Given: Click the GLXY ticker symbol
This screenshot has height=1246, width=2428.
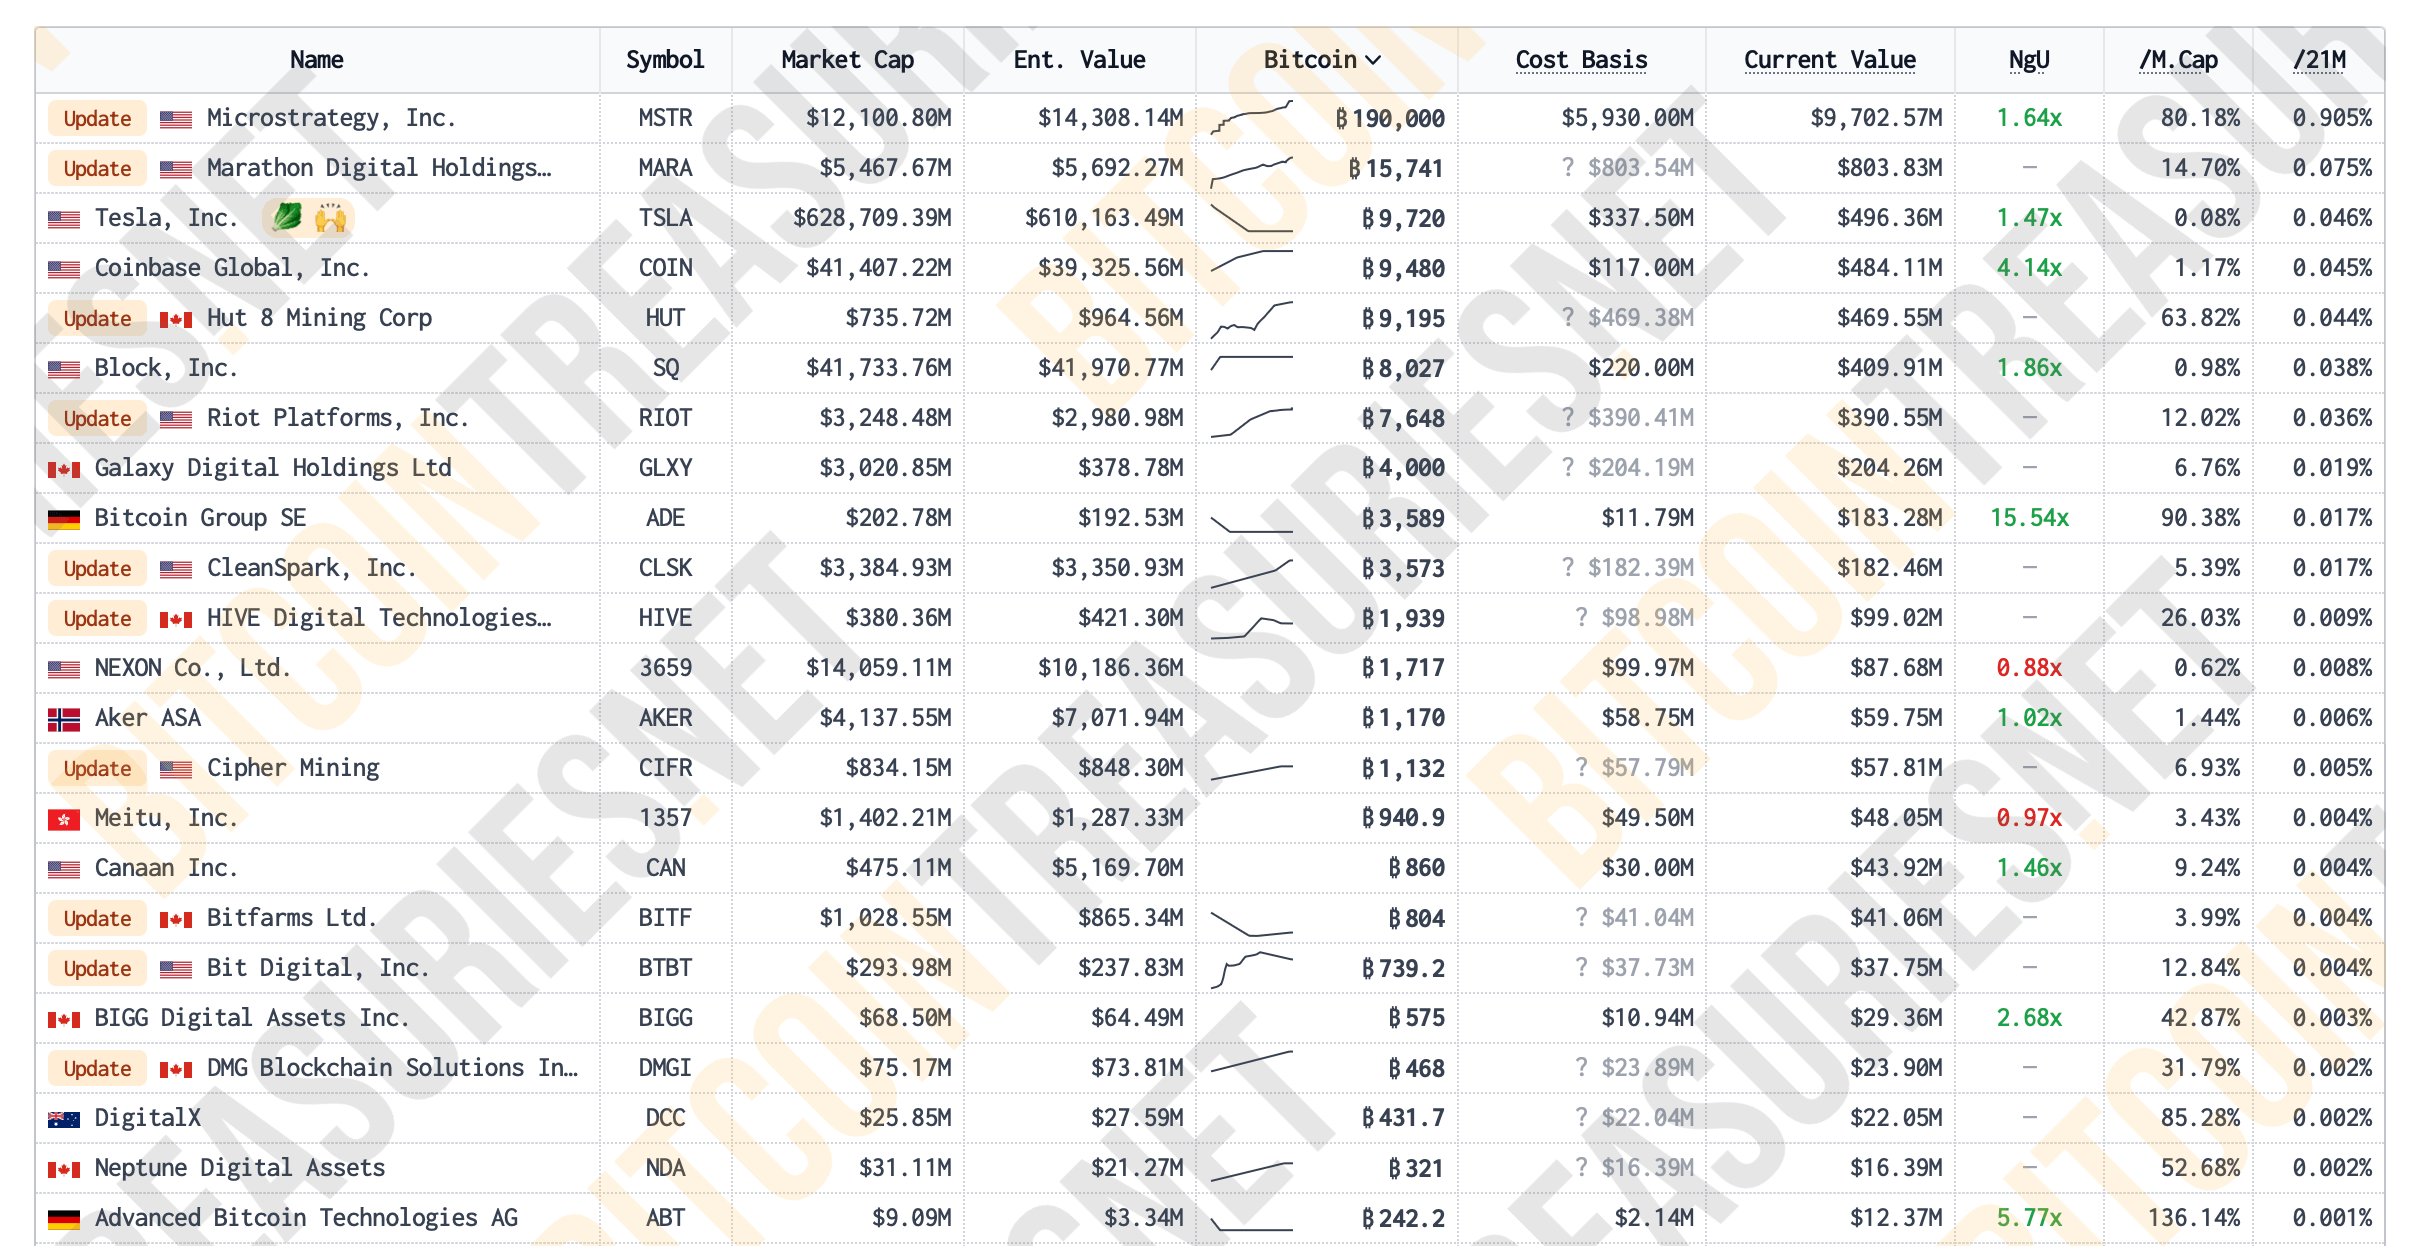Looking at the screenshot, I should click(x=665, y=468).
